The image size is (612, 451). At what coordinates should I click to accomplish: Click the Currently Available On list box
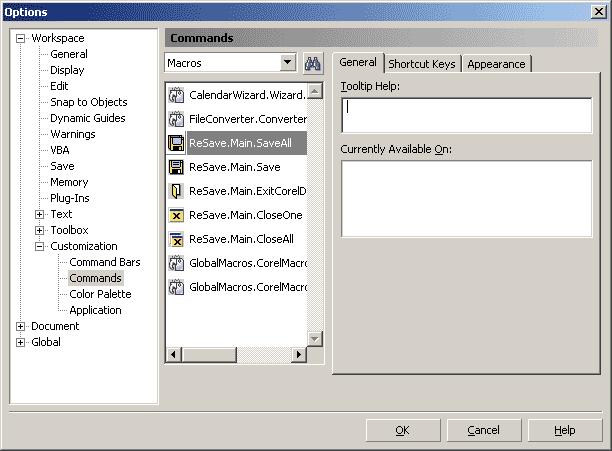tap(467, 199)
